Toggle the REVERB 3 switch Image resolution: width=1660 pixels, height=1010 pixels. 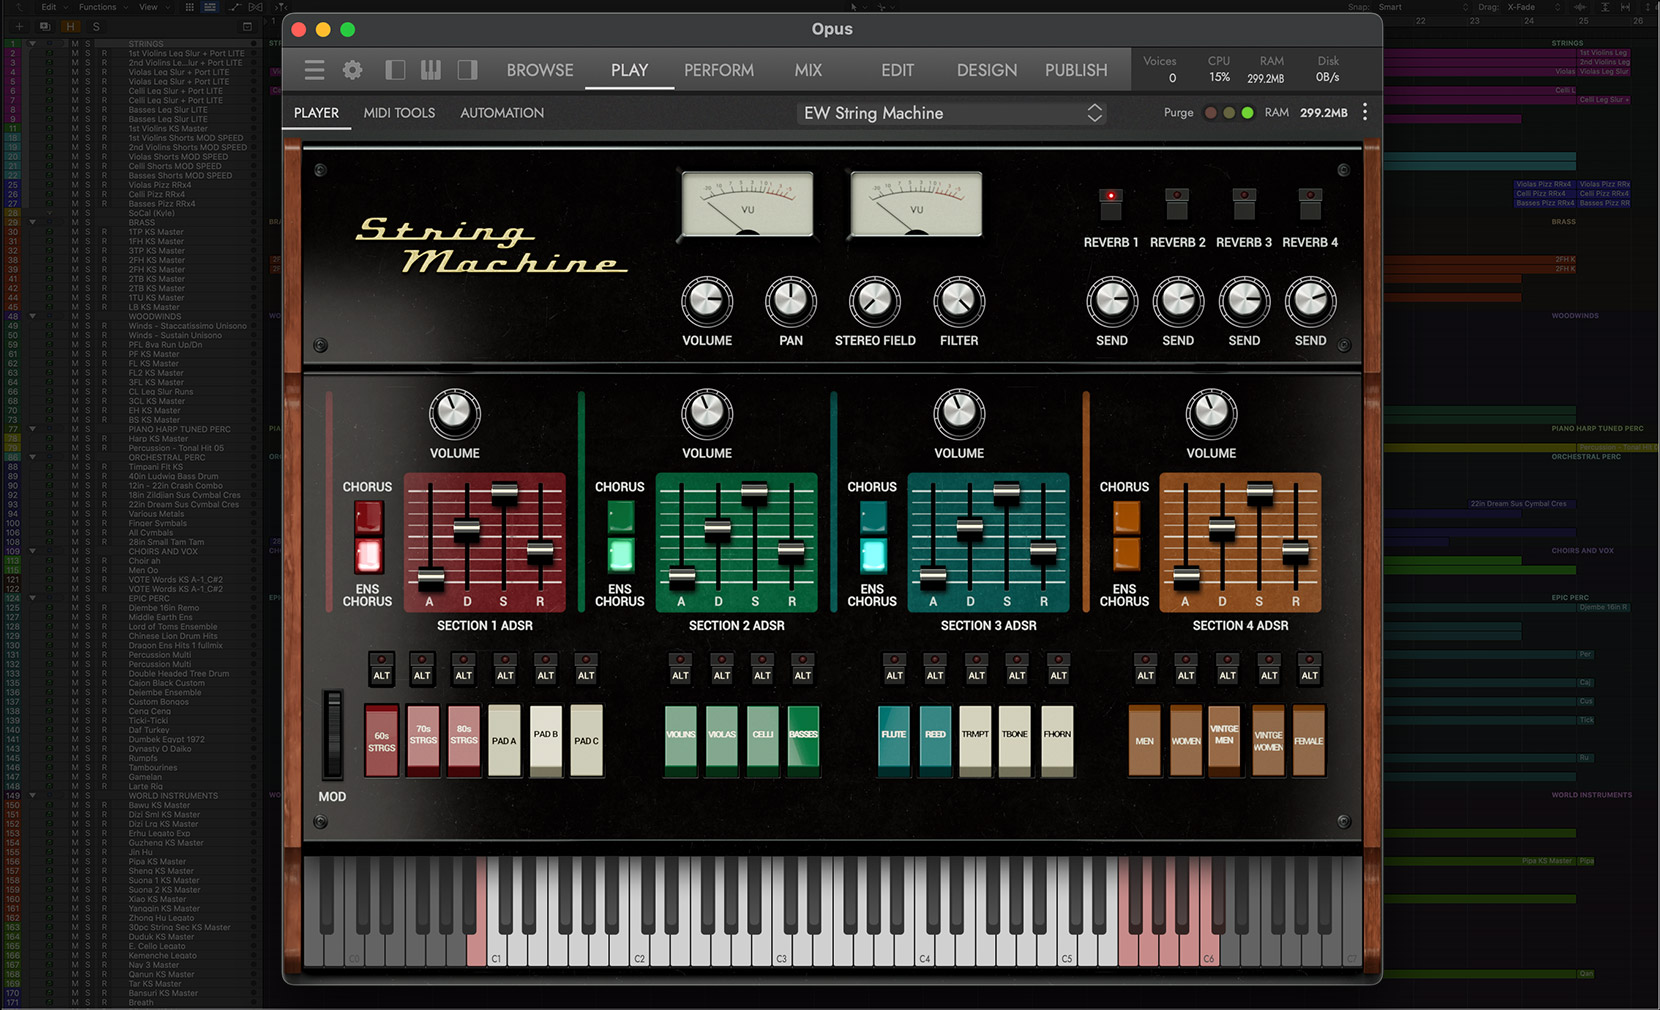tap(1244, 204)
